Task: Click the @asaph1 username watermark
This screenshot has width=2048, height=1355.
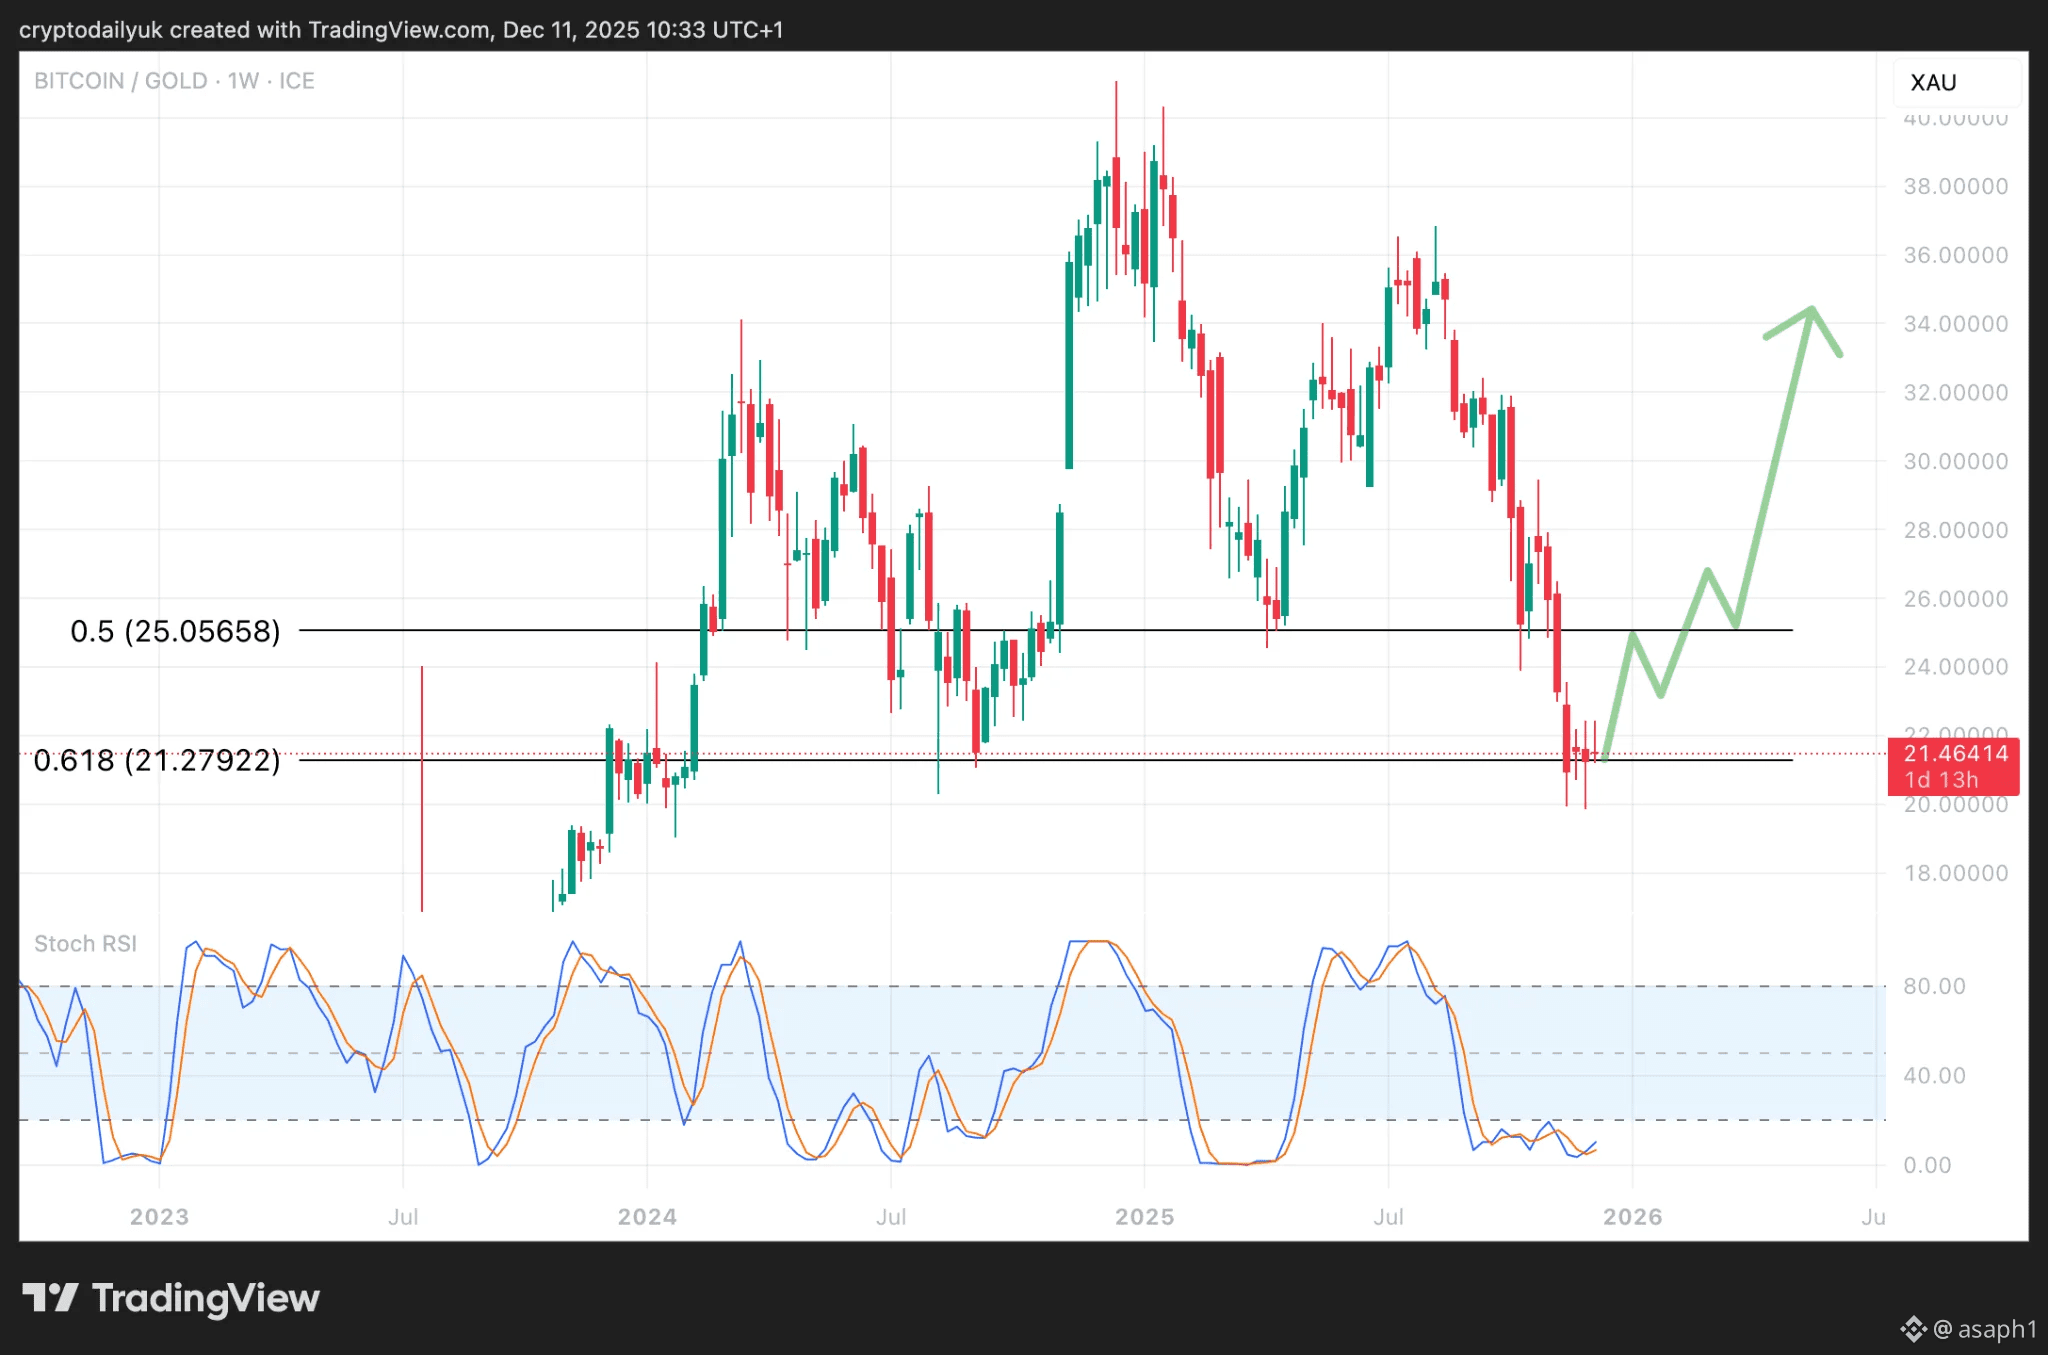Action: 1985,1329
